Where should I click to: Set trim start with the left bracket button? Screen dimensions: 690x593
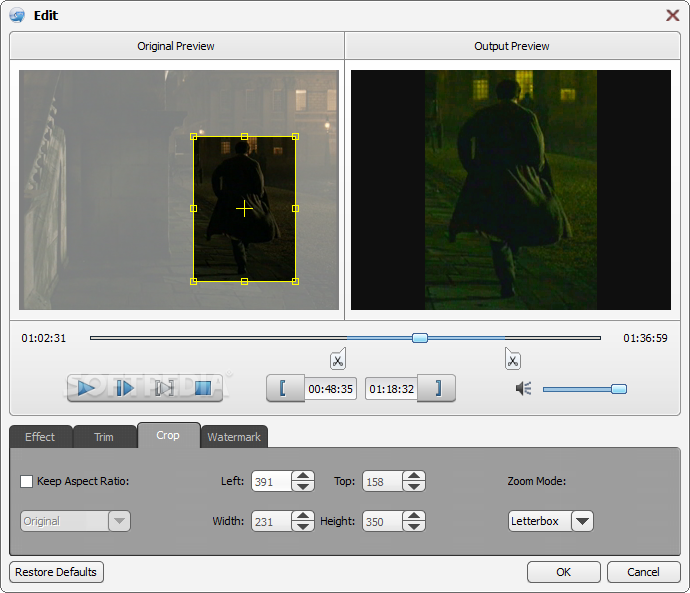click(285, 388)
